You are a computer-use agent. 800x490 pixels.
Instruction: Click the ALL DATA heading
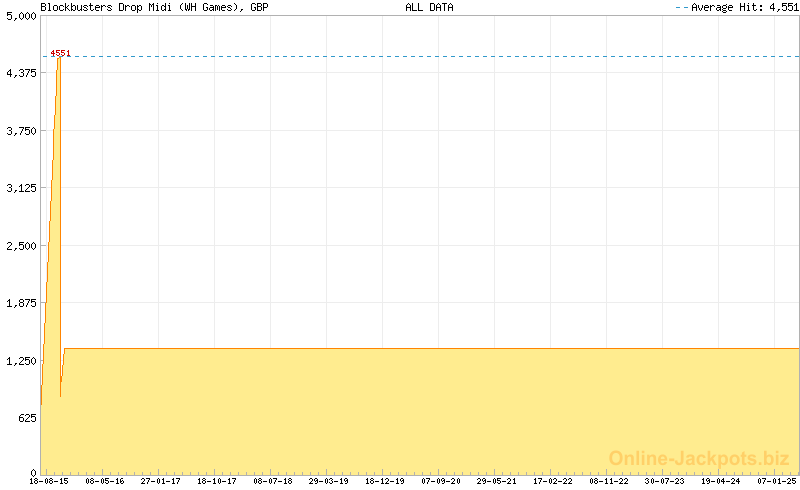click(429, 7)
